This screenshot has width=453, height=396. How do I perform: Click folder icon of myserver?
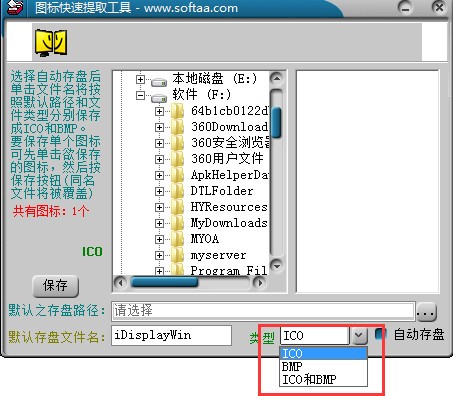[x=178, y=255]
